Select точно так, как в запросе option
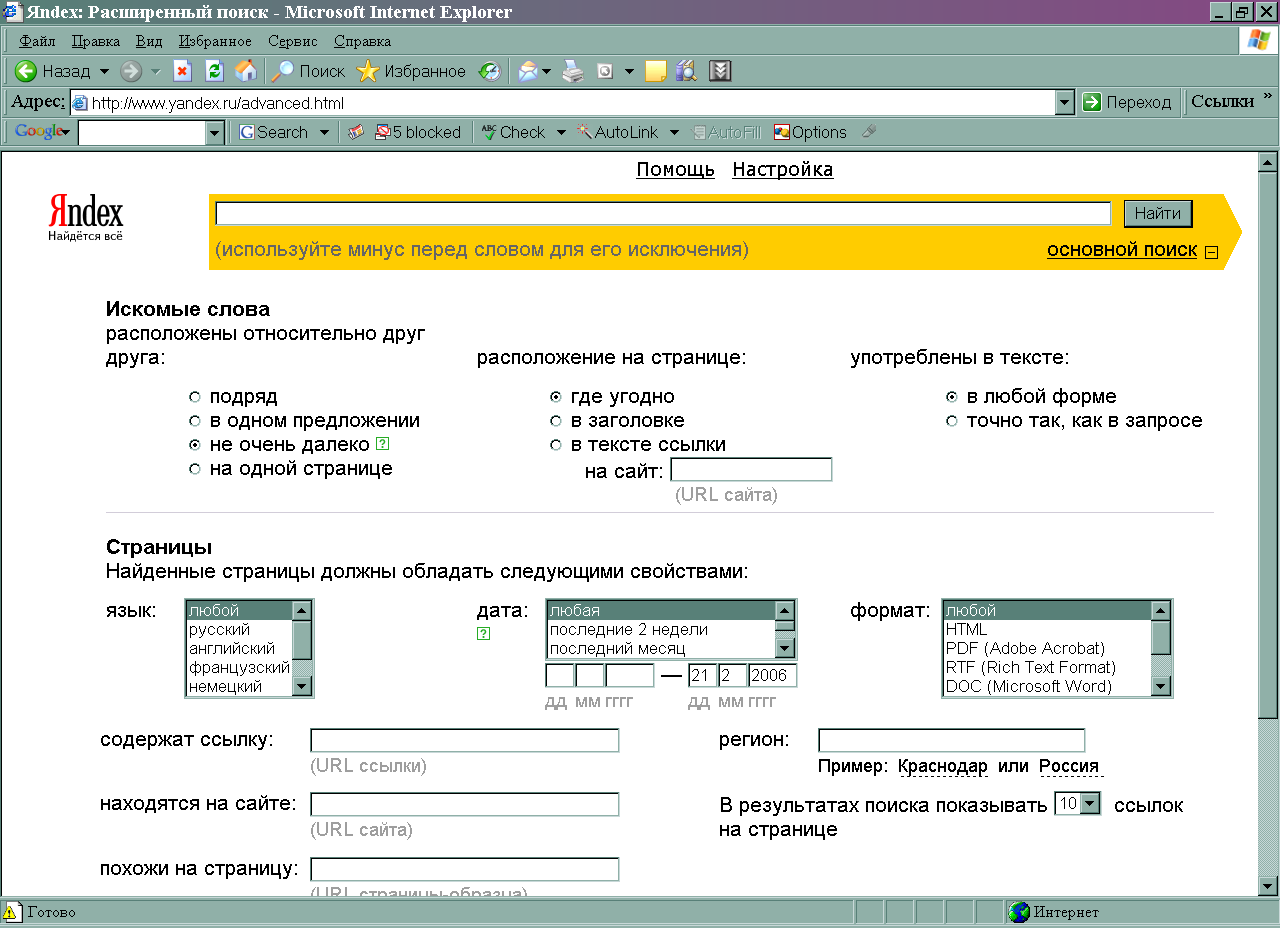Viewport: 1280px width, 928px height. [x=952, y=421]
